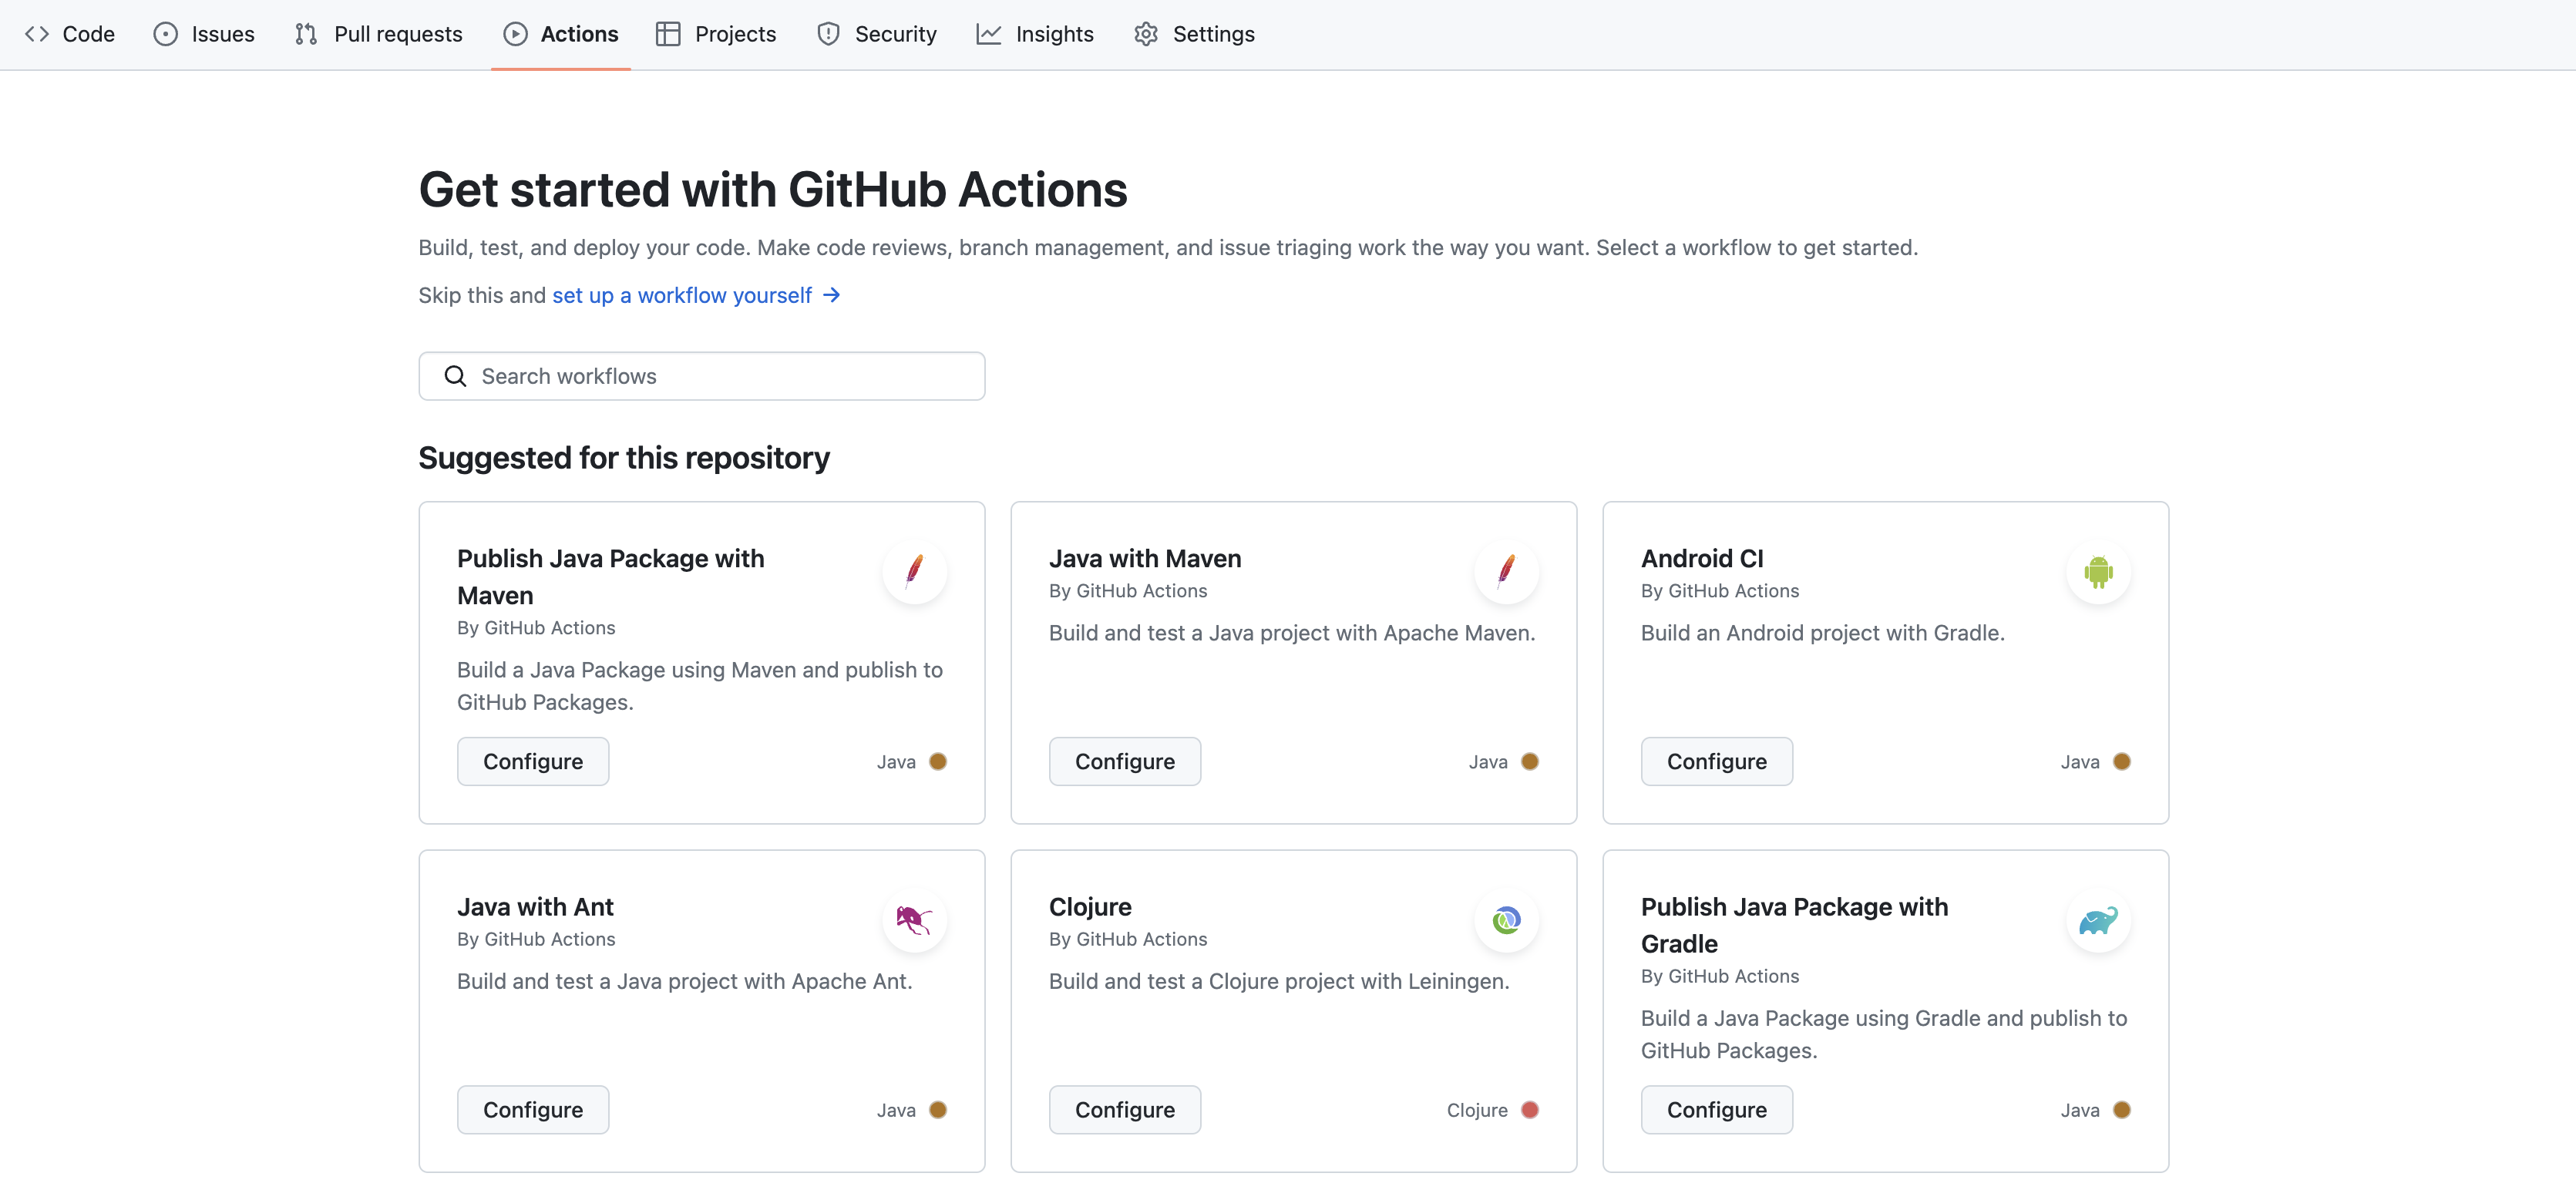
Task: Click the Pull requests branch icon
Action: (x=306, y=34)
